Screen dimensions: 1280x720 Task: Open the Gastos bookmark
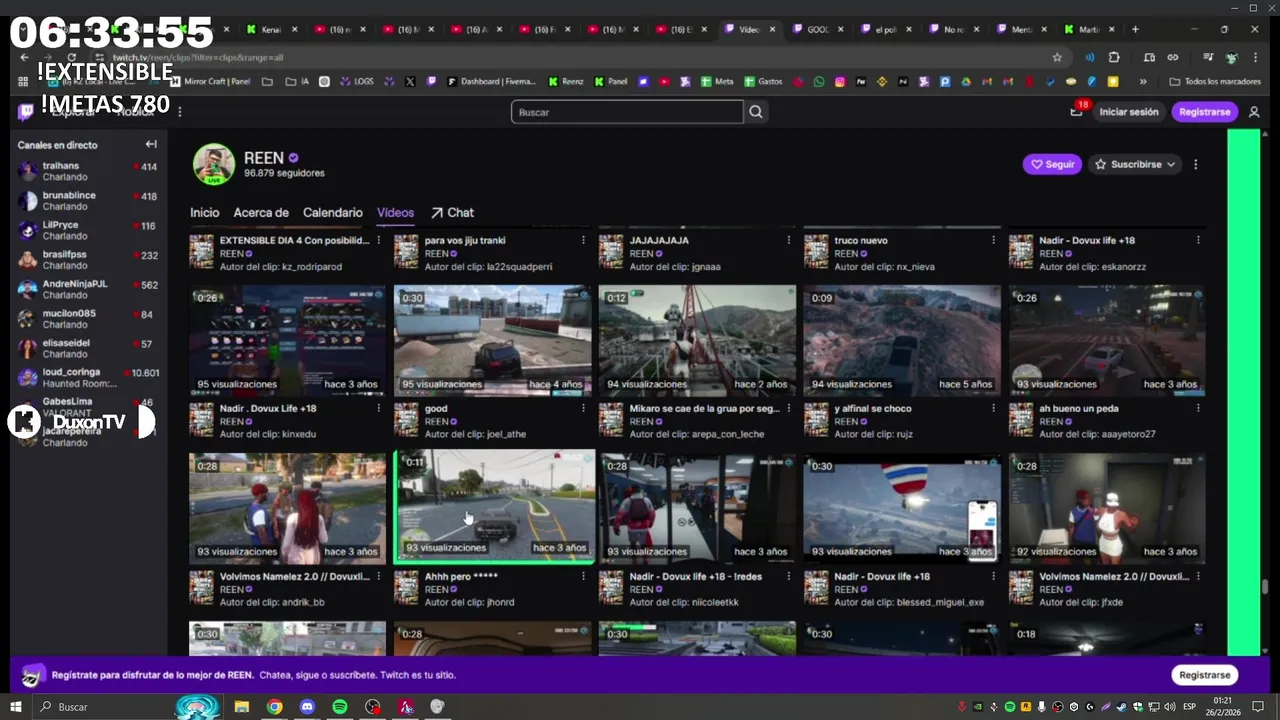click(x=763, y=81)
